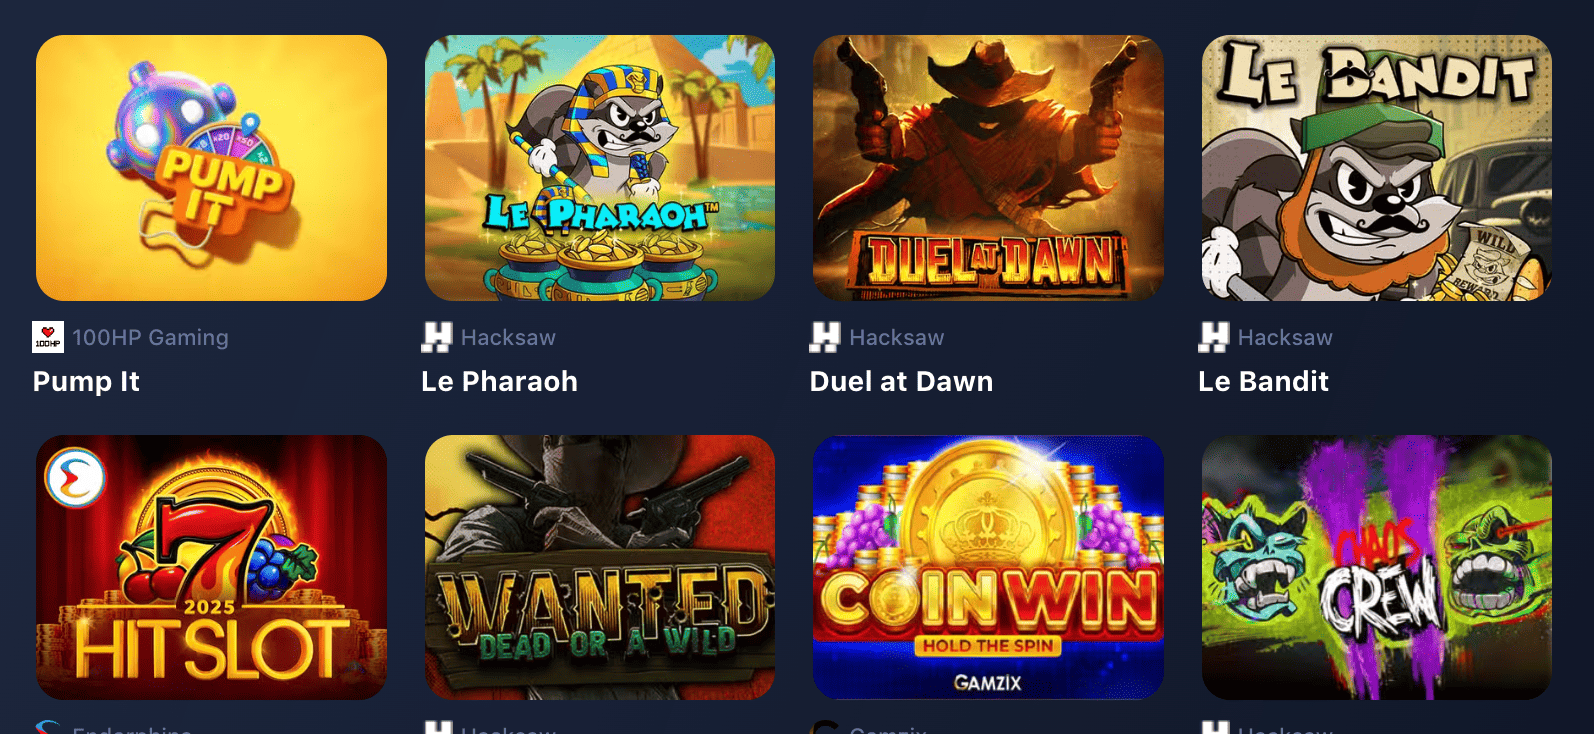Click the Hacksaw logo under Wanted Dead or a Wild
1594x734 pixels.
click(x=438, y=727)
